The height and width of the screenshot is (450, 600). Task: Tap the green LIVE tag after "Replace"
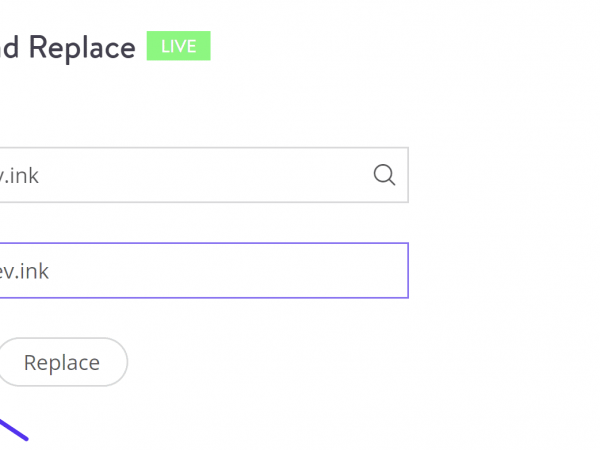[178, 46]
